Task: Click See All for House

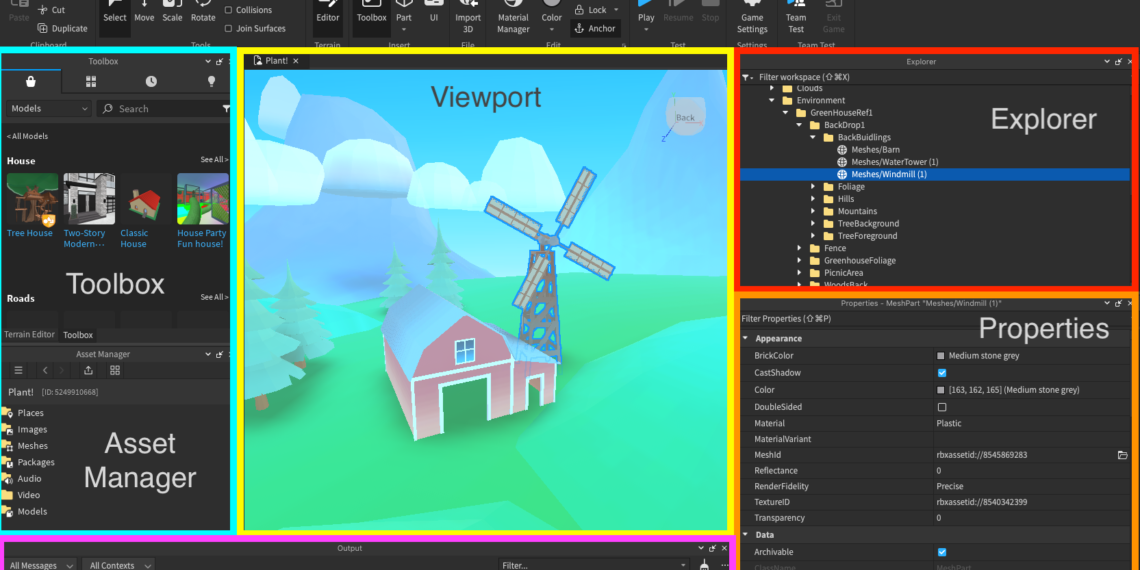Action: click(214, 160)
